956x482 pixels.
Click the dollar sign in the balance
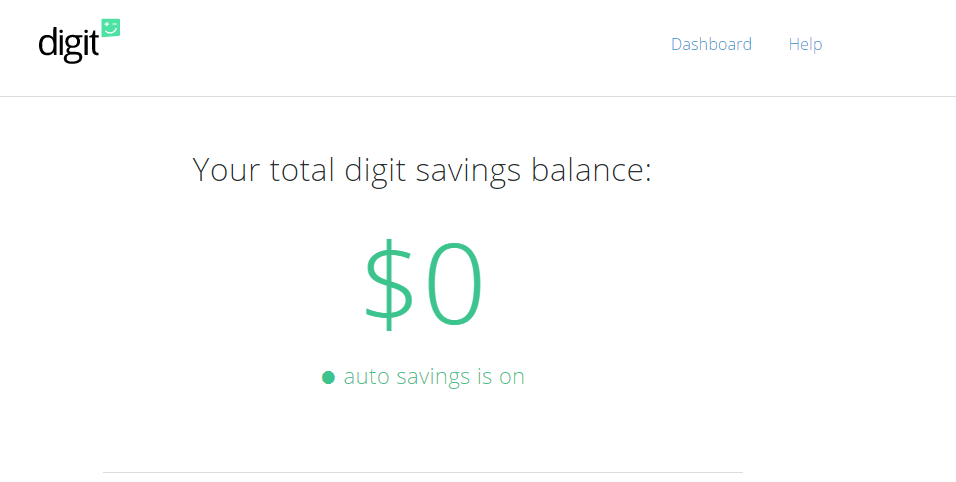[x=388, y=286]
